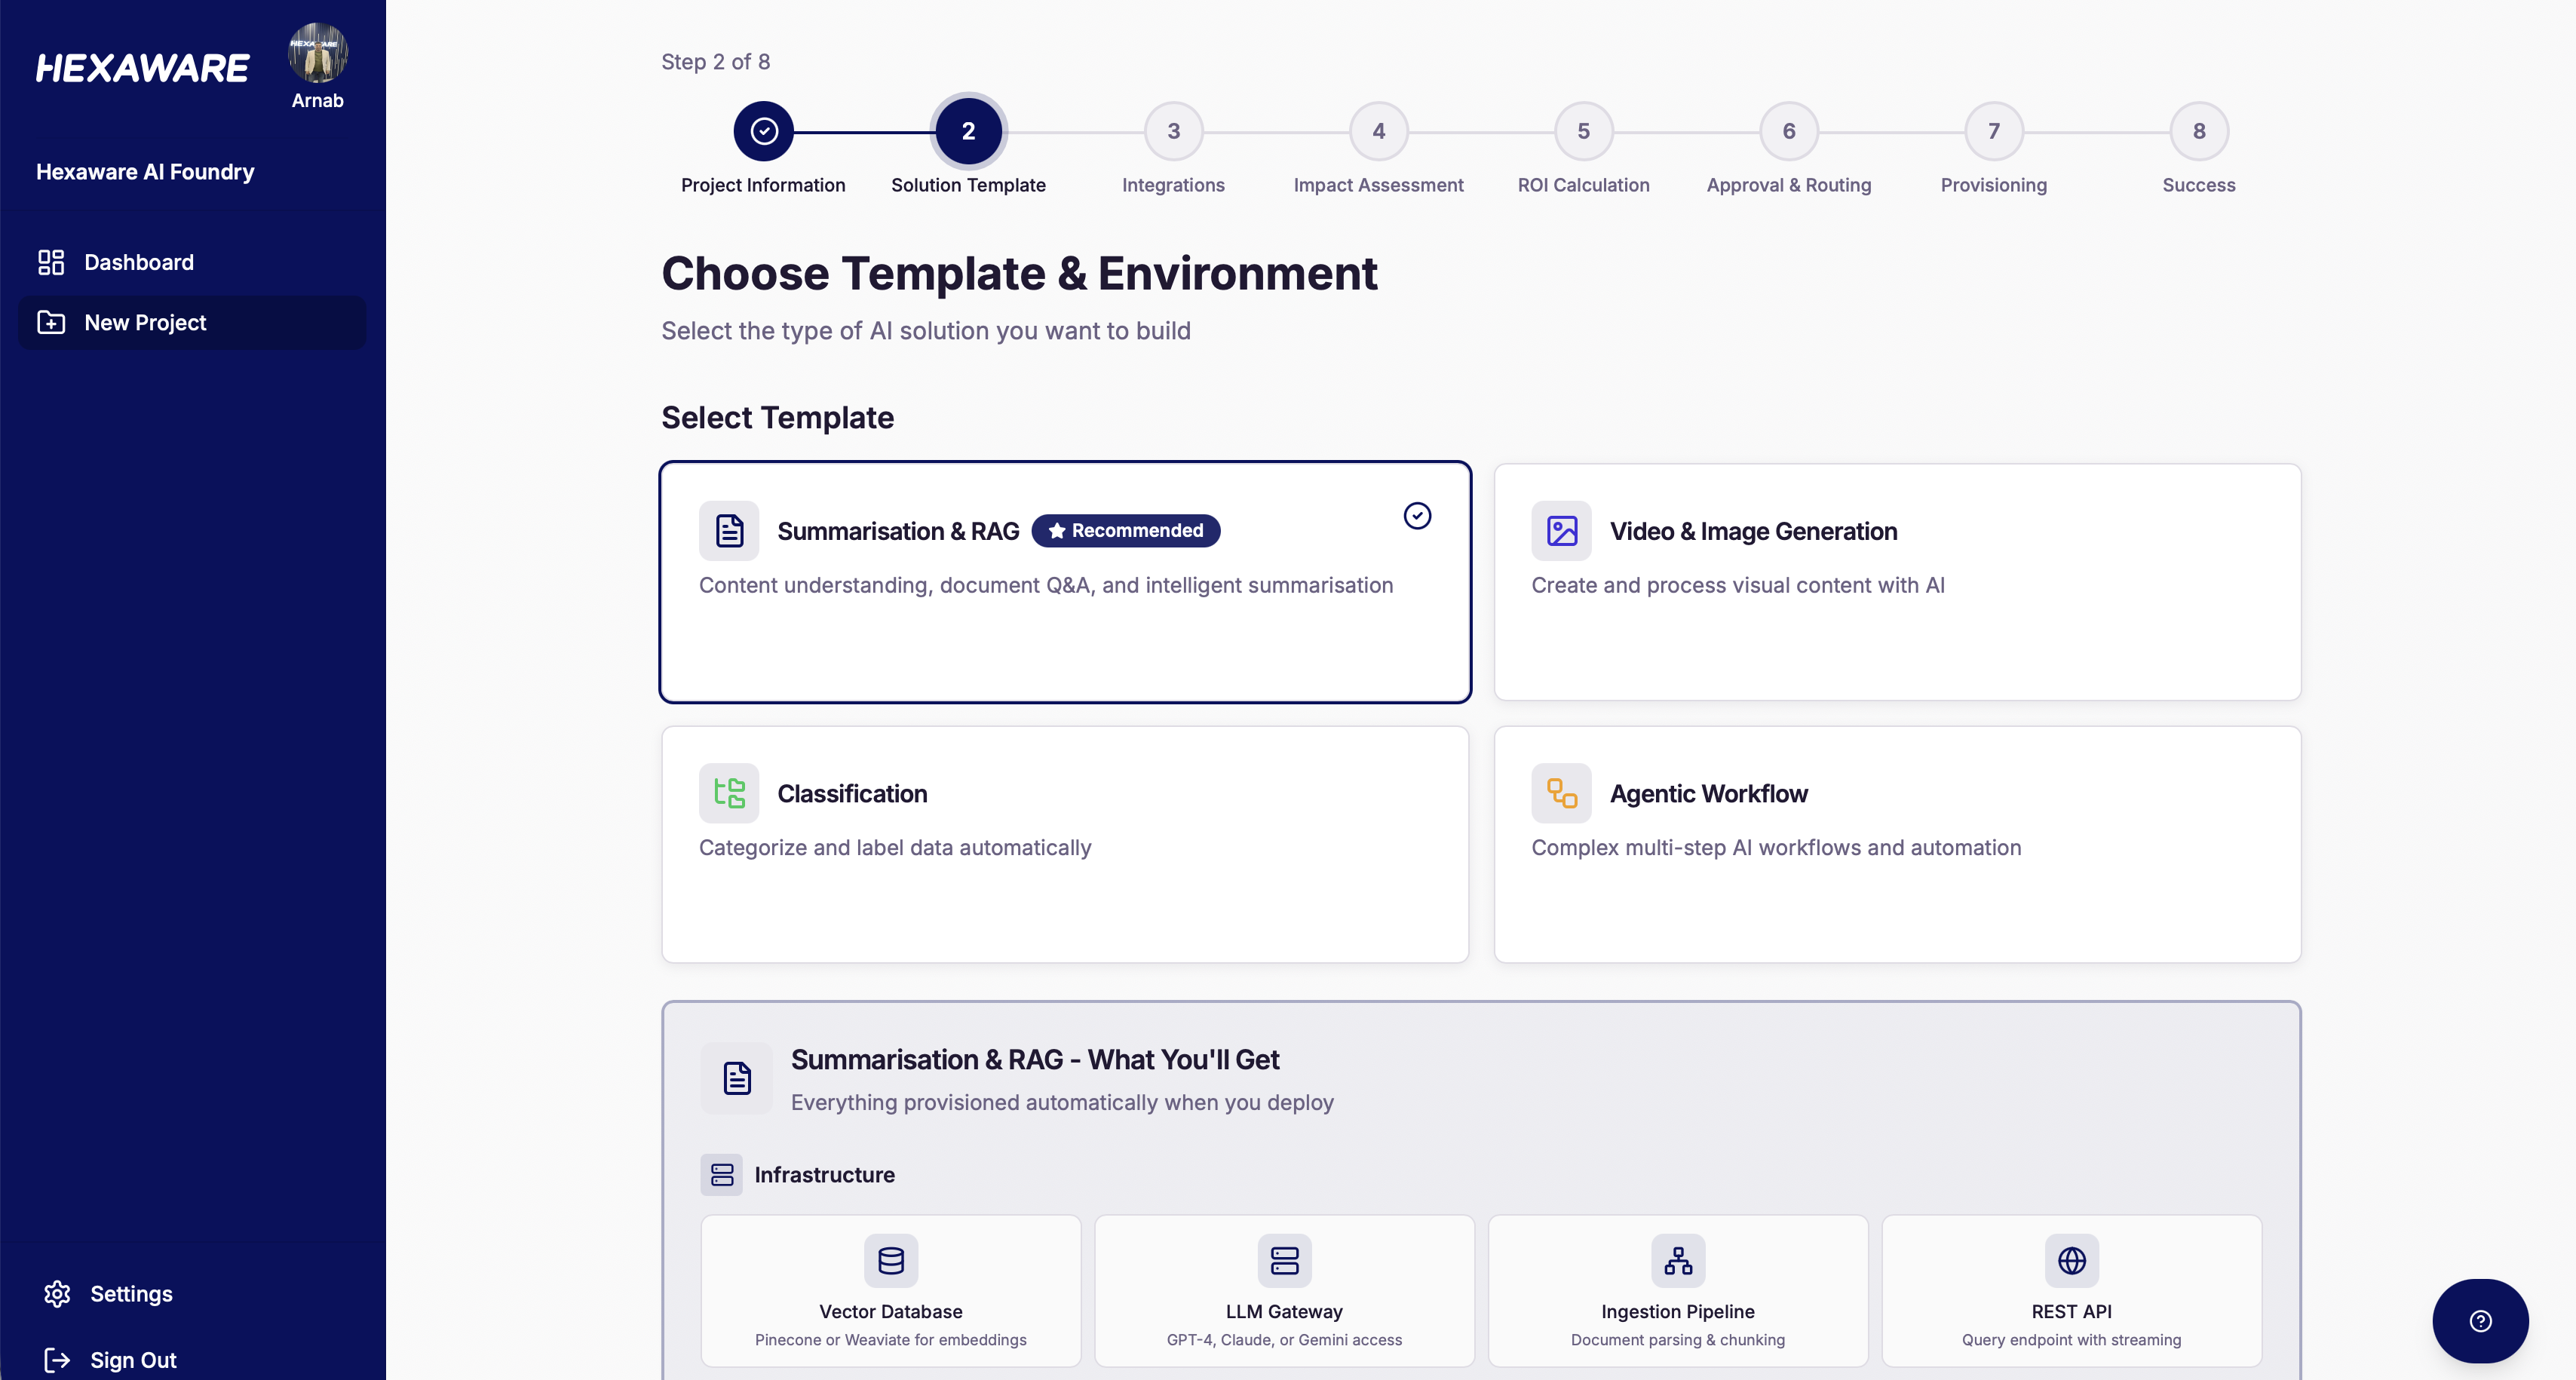The image size is (2576, 1380).
Task: Click the Ingestion Pipeline icon
Action: click(x=1677, y=1260)
